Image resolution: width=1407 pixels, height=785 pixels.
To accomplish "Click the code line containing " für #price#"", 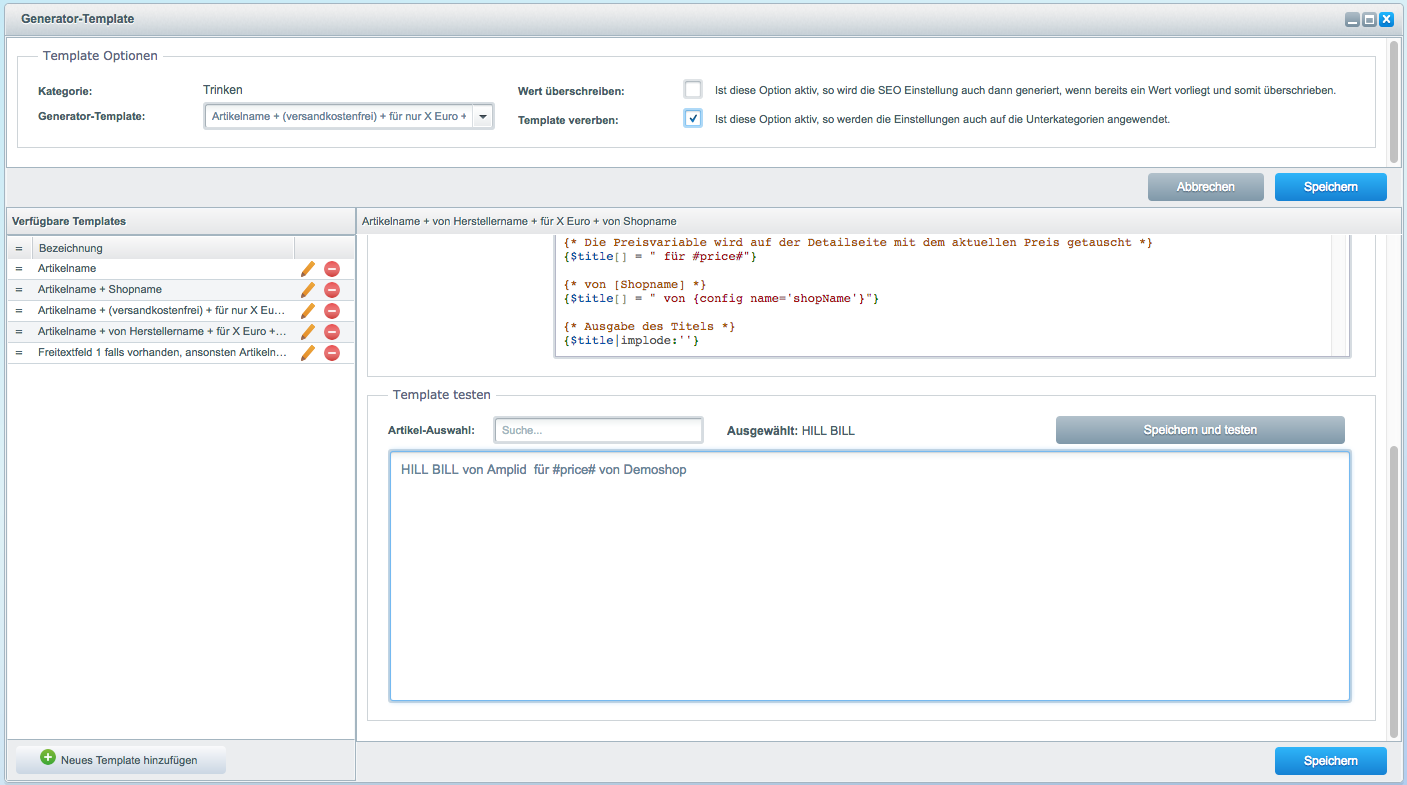I will click(660, 256).
